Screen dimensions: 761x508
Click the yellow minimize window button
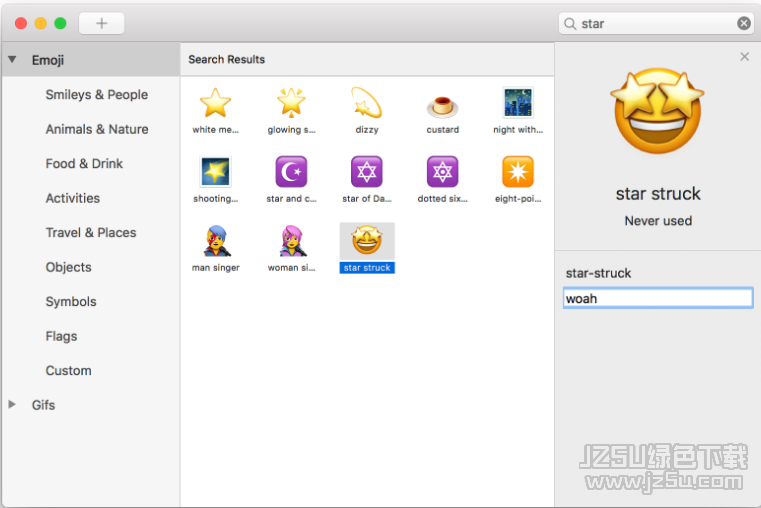[x=41, y=23]
